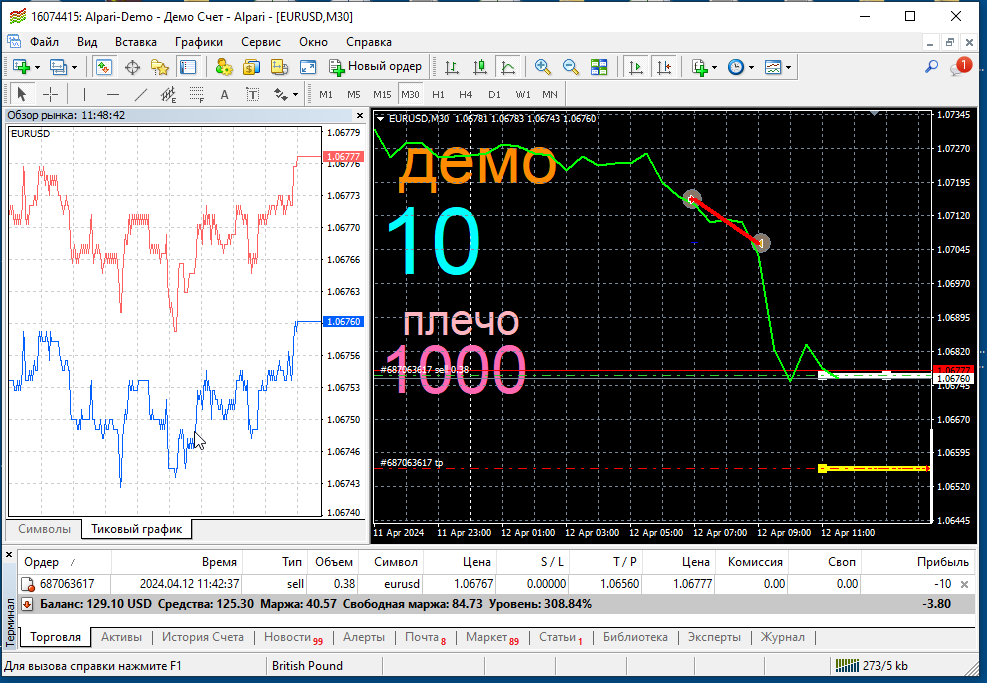Screen dimensions: 987x683
Task: Switch timeframe to H4
Action: [x=465, y=94]
